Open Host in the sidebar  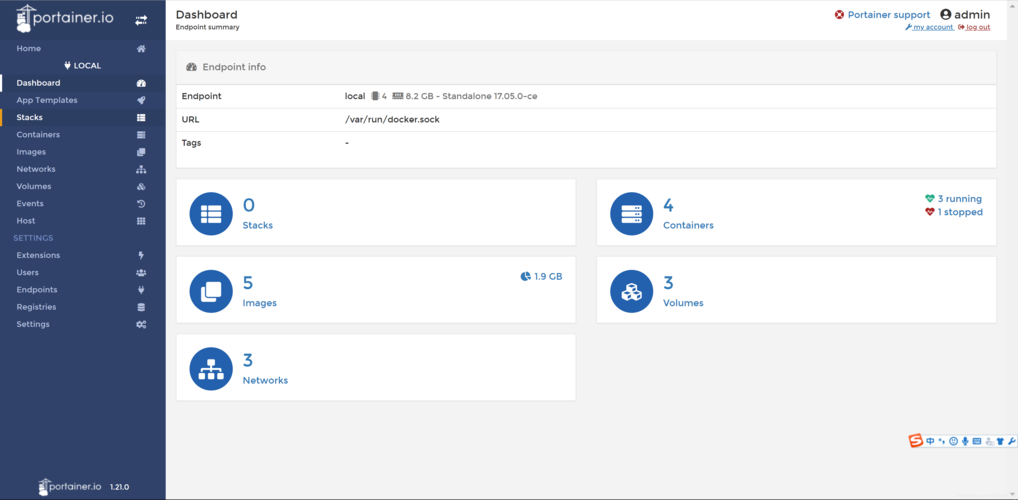(x=26, y=221)
